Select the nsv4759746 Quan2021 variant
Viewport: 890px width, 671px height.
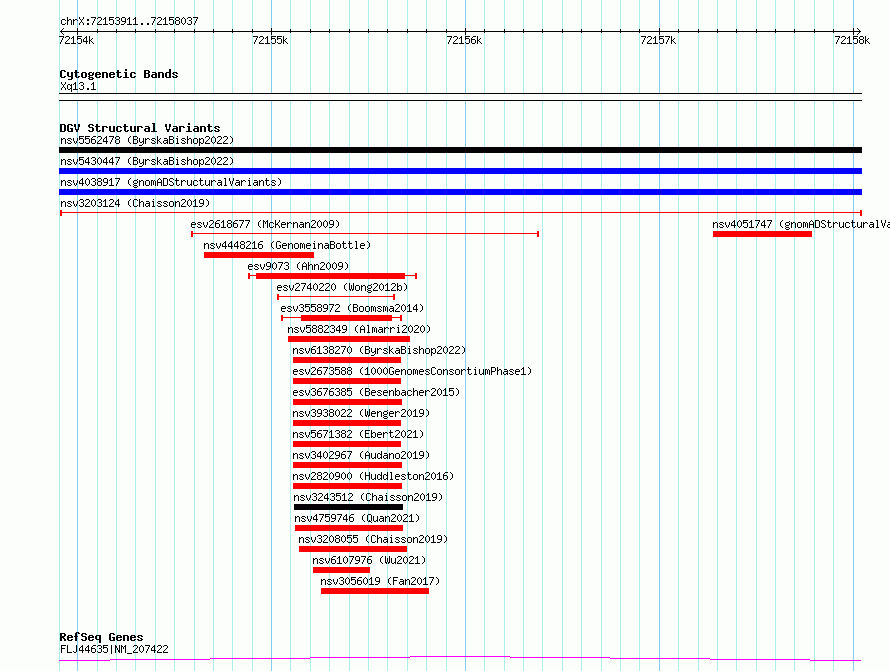click(x=349, y=528)
